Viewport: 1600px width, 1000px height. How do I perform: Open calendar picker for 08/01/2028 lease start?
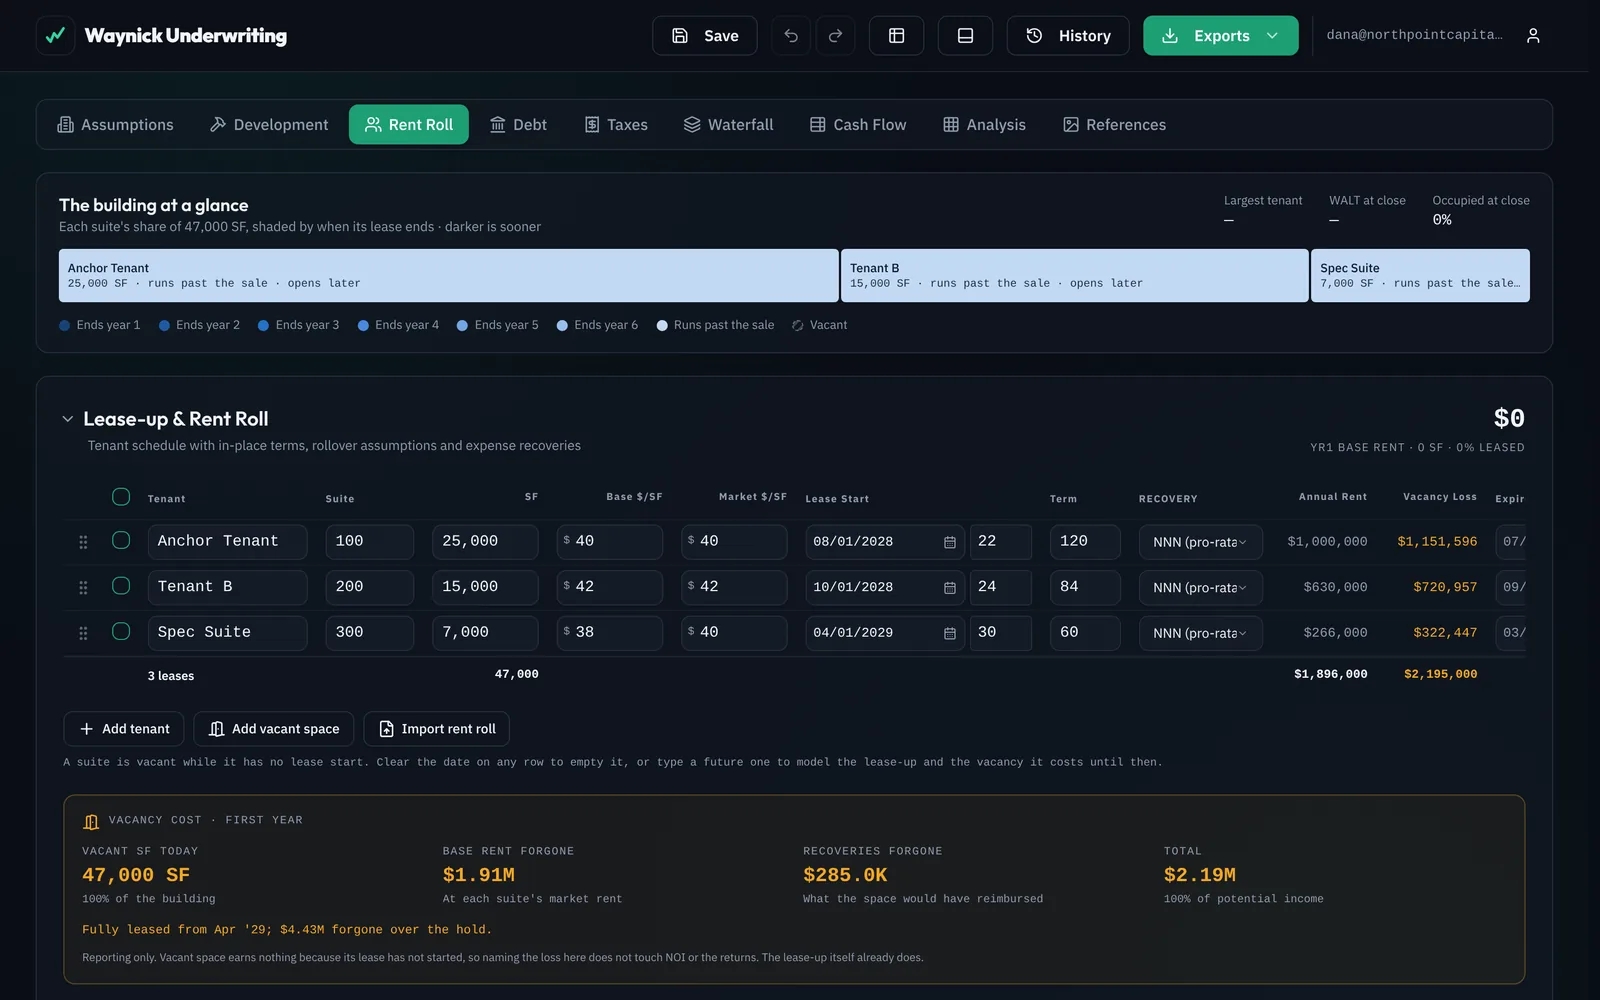tap(949, 542)
